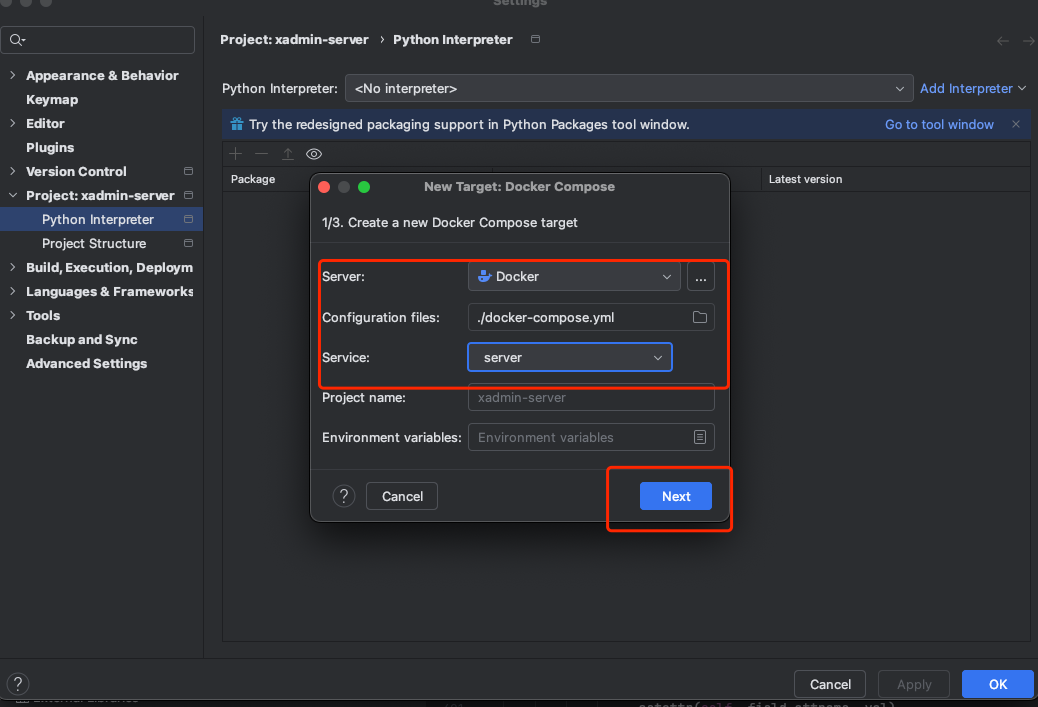Click the add package plus icon
This screenshot has width=1038, height=707.
pyautogui.click(x=236, y=154)
